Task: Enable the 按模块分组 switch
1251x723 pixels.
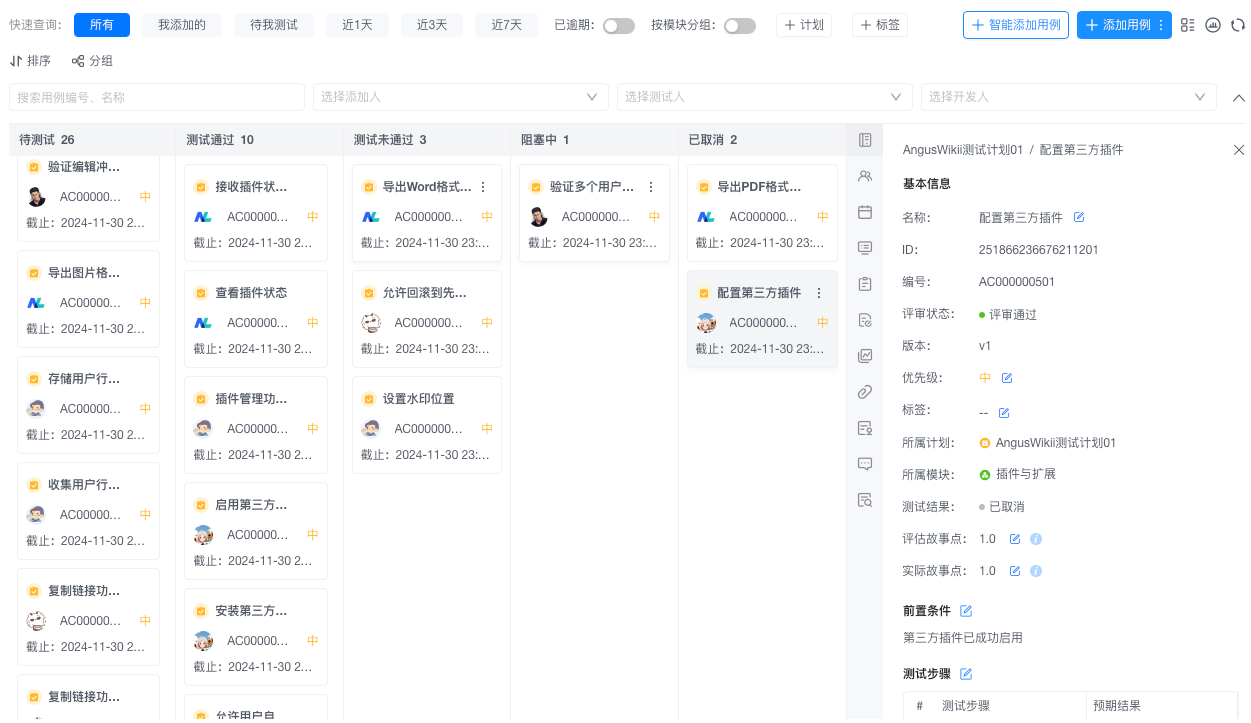Action: (x=740, y=25)
